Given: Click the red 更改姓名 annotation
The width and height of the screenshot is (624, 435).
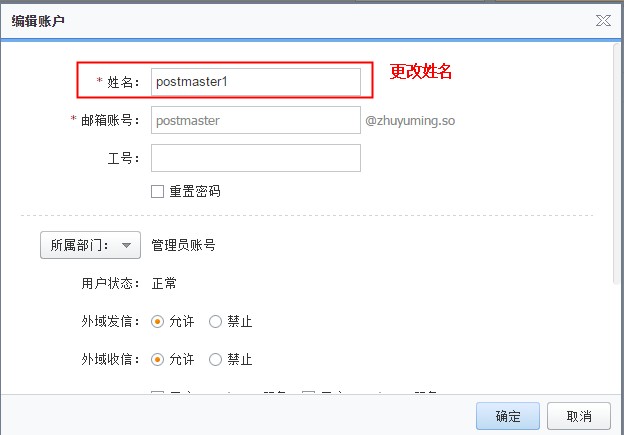Looking at the screenshot, I should [x=420, y=72].
